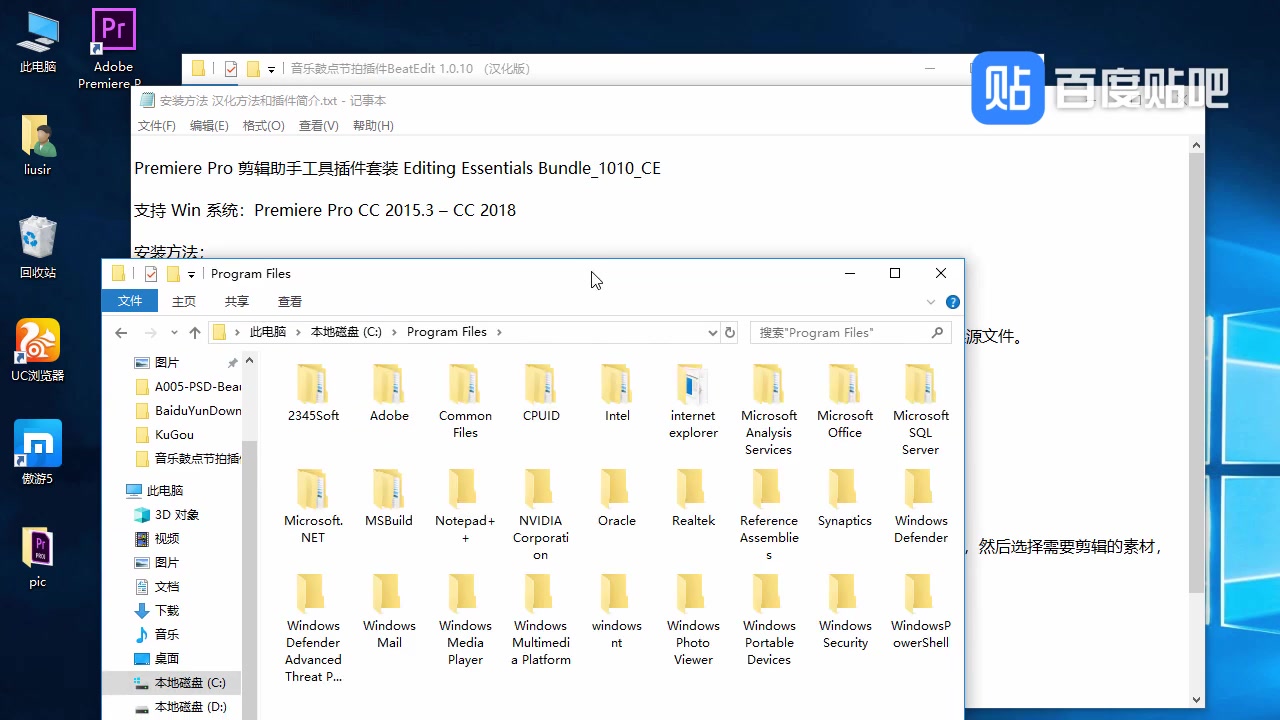Select Adobe Premiere Pro desktop shortcut
The image size is (1280, 720).
coord(112,48)
